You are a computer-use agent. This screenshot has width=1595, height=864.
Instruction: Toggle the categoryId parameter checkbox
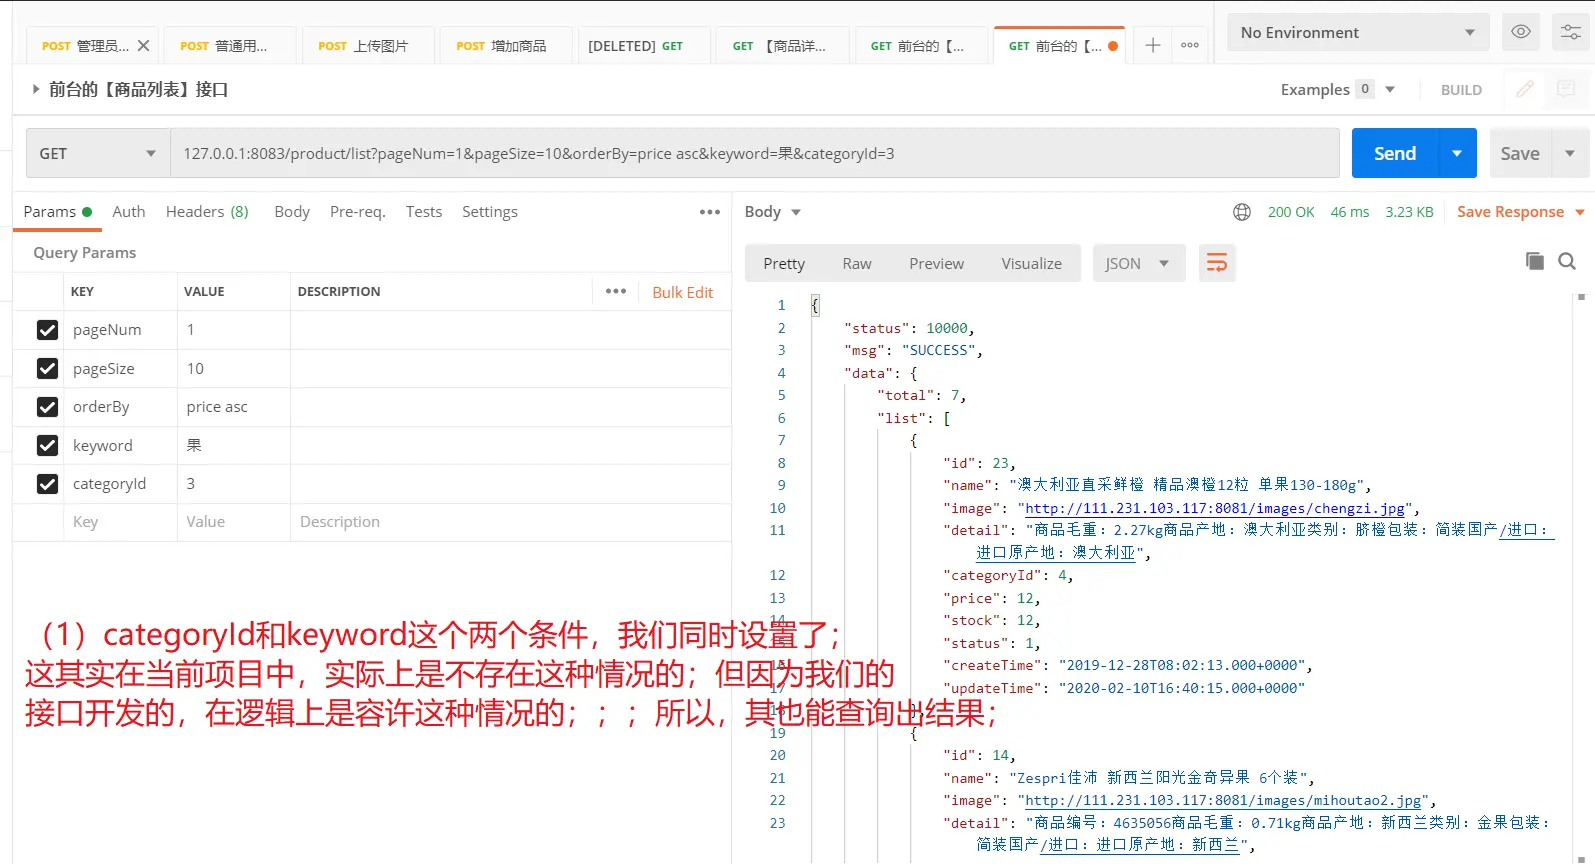[47, 484]
